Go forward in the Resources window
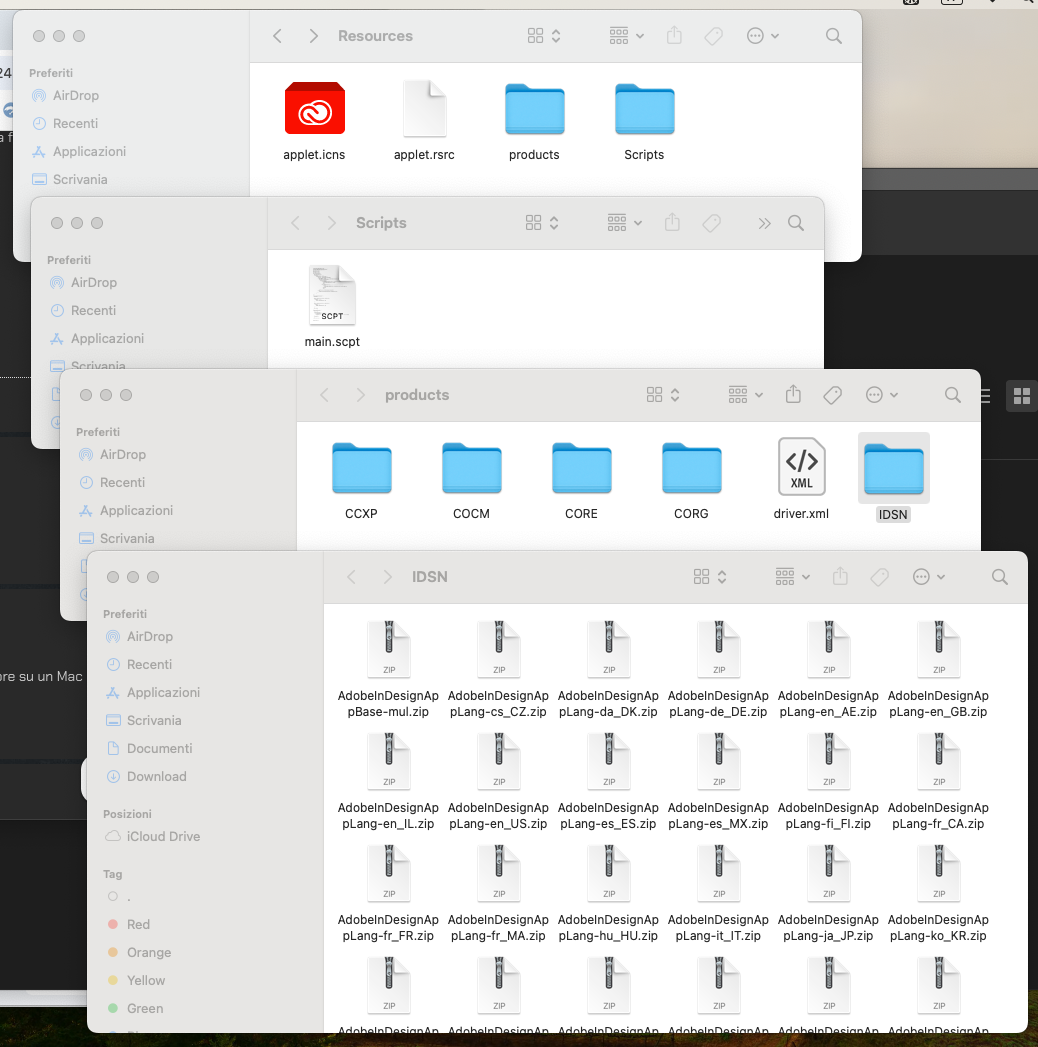The height and width of the screenshot is (1047, 1038). click(314, 36)
